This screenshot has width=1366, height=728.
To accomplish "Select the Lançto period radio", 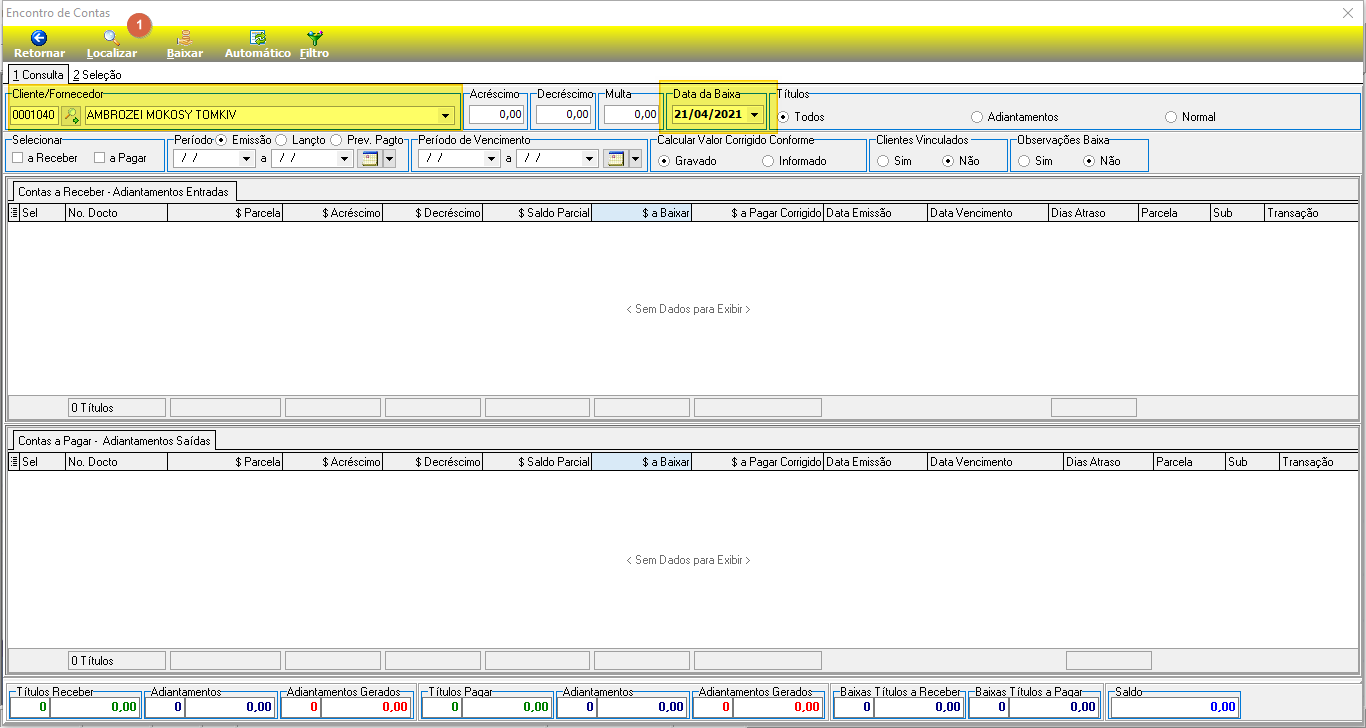I will 281,140.
